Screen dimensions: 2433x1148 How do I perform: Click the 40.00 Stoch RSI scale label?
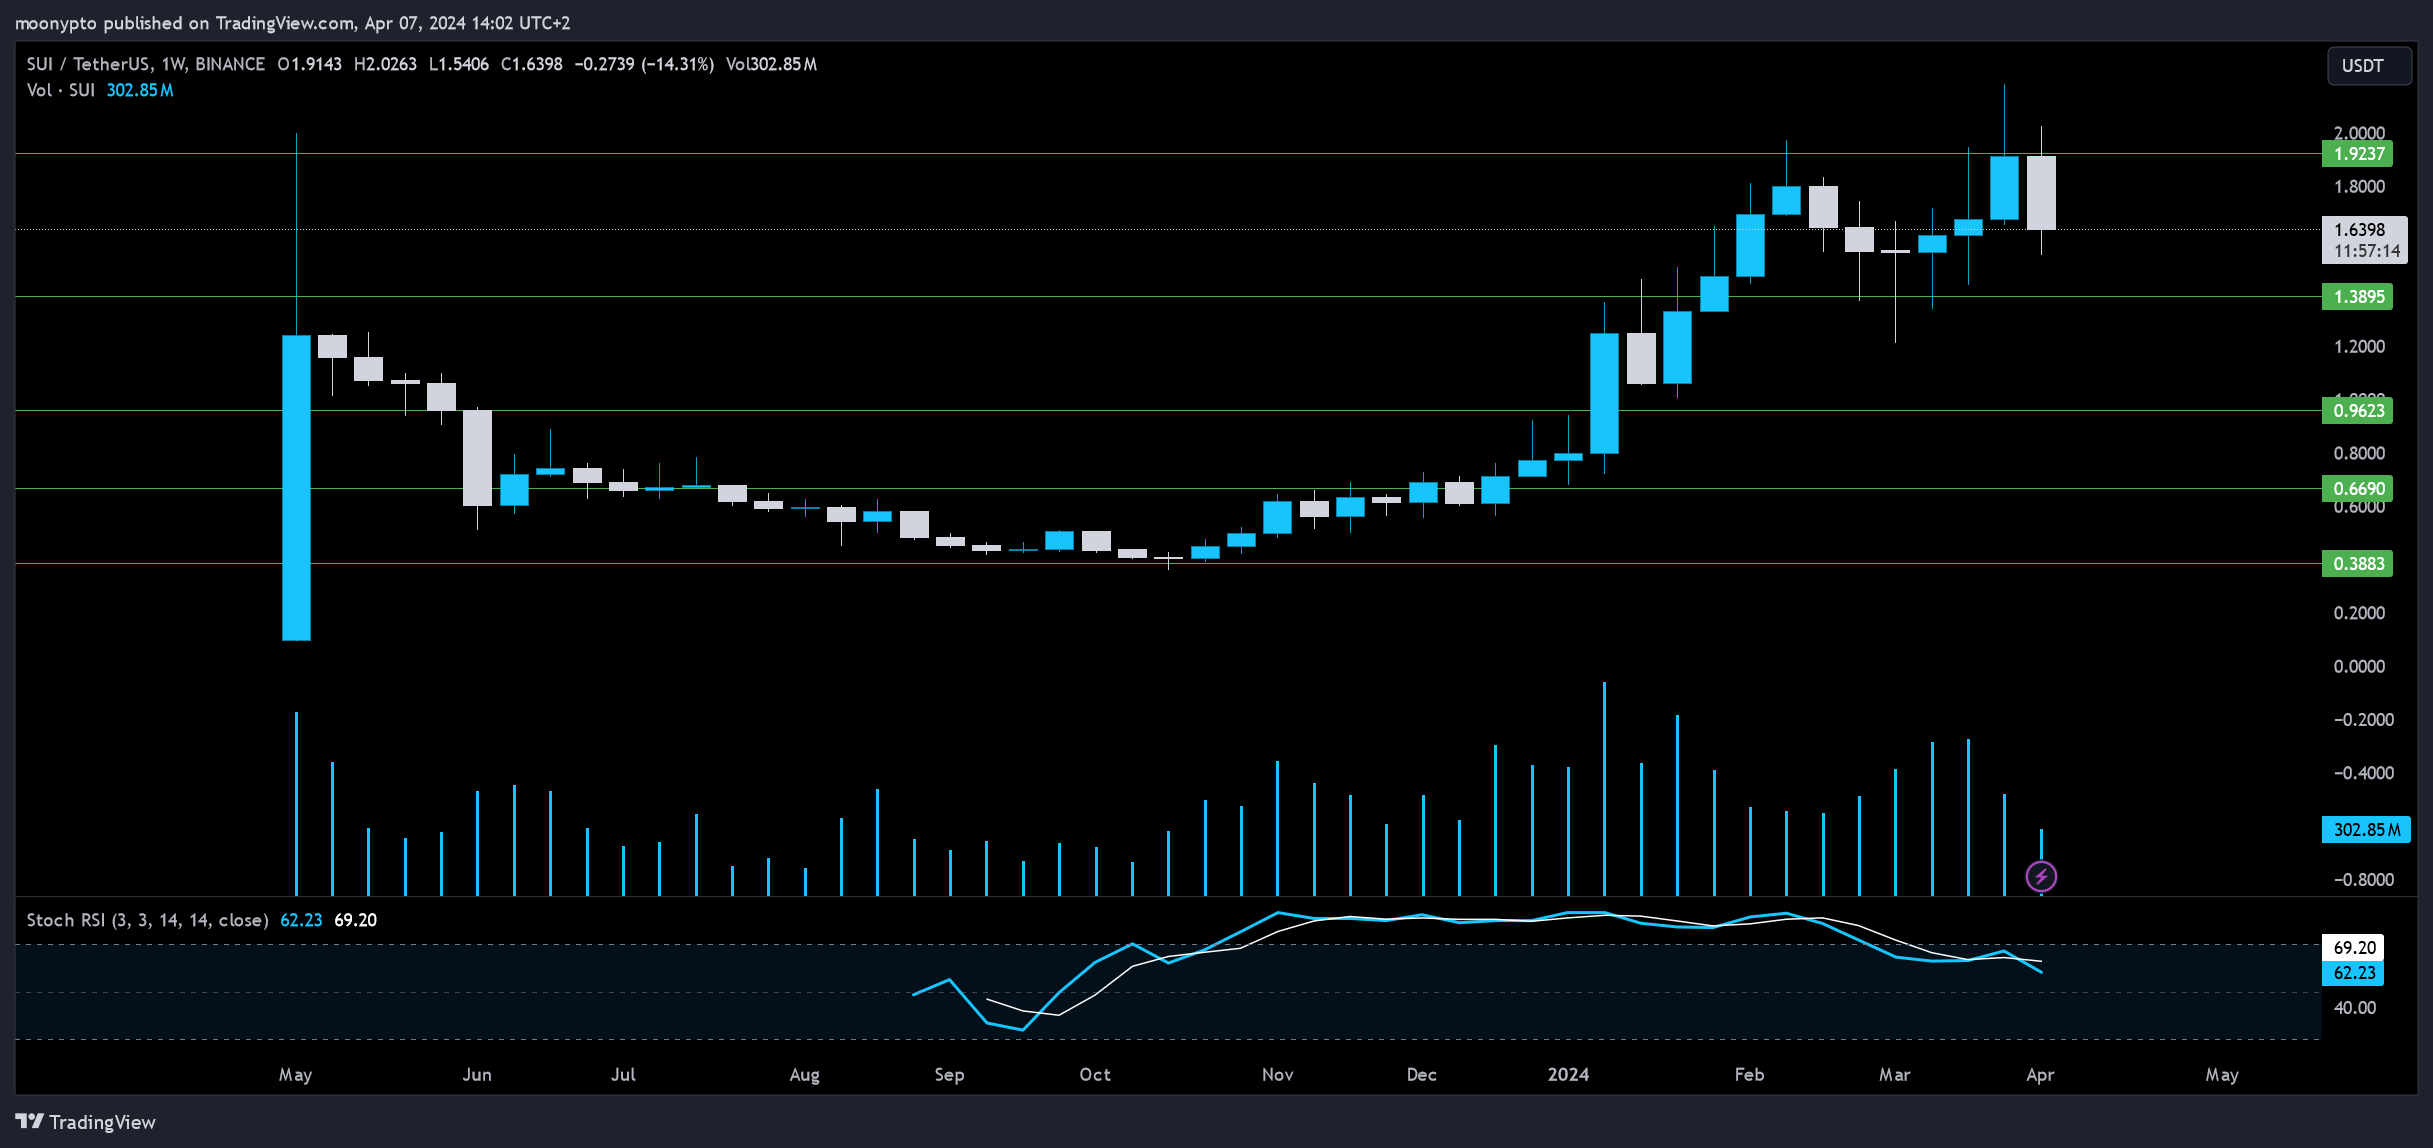click(x=2354, y=1008)
